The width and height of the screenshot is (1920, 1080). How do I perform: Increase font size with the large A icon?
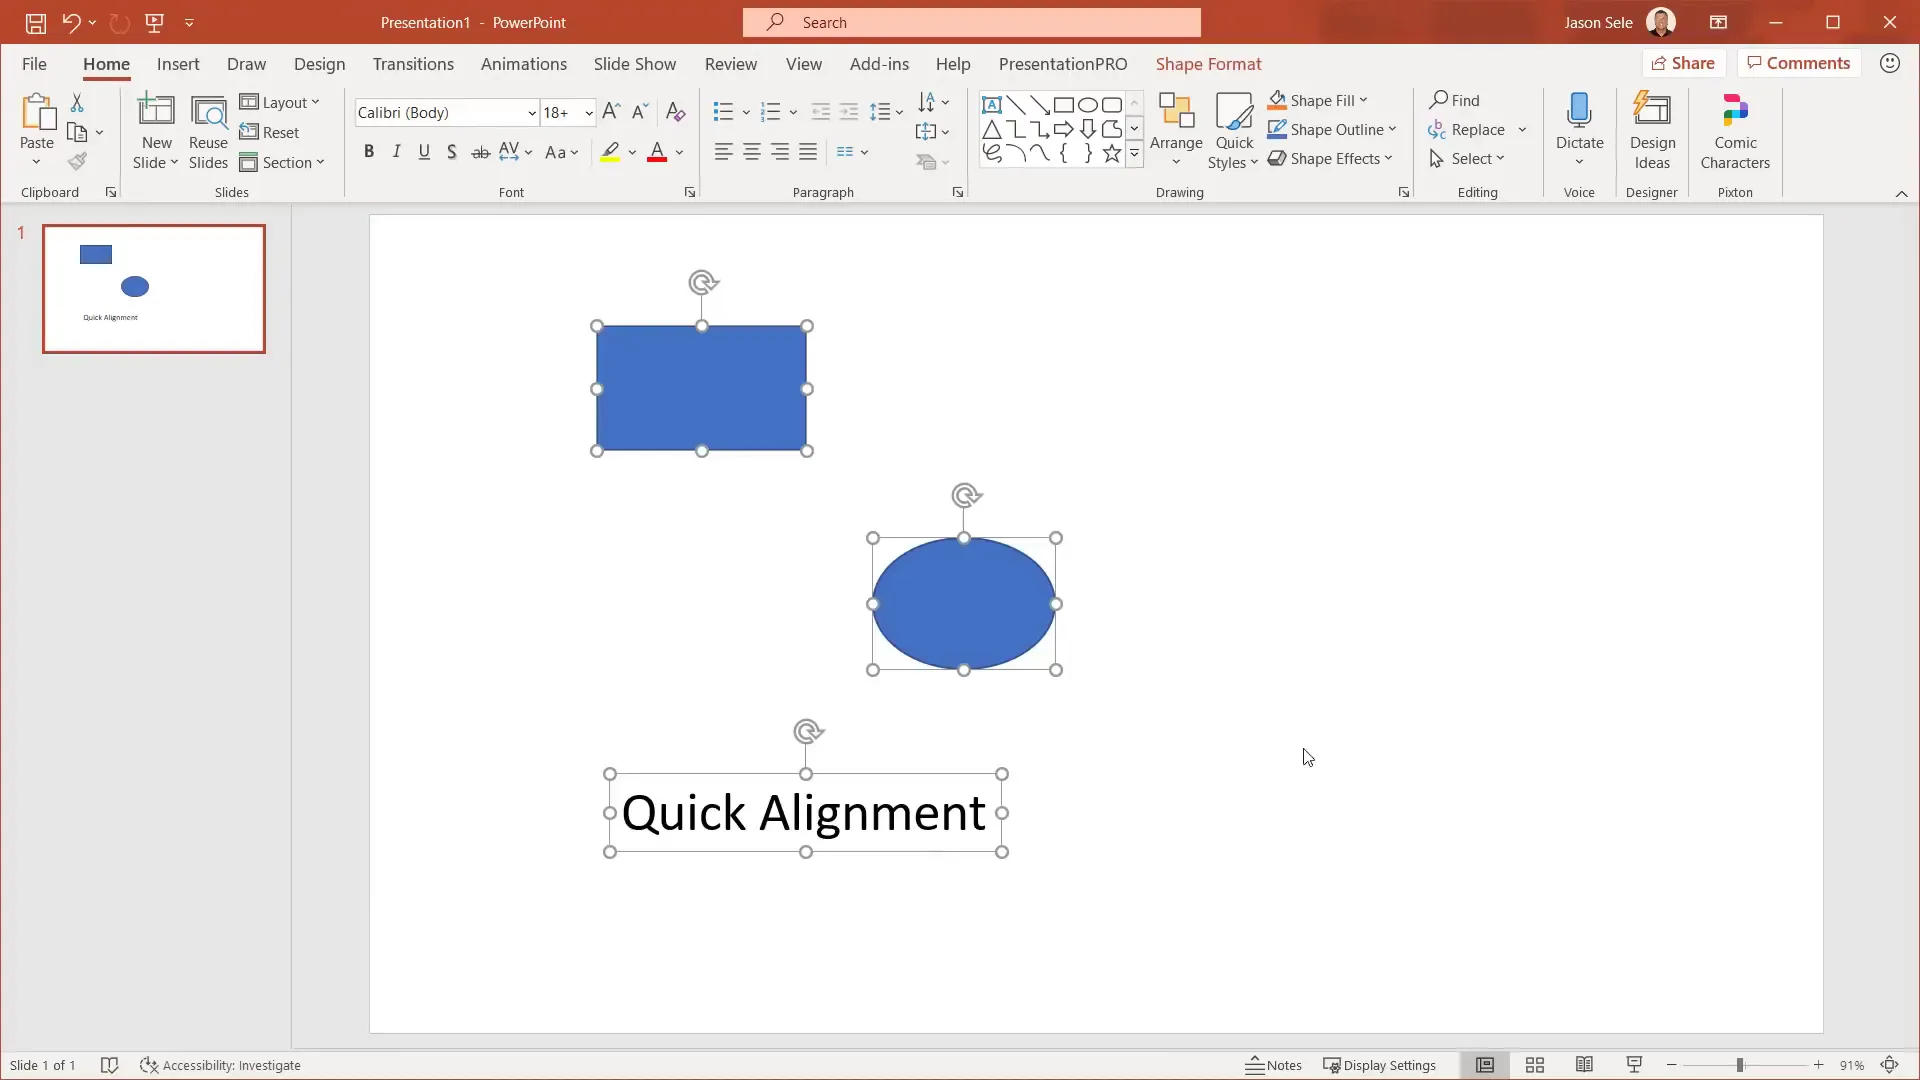point(612,111)
